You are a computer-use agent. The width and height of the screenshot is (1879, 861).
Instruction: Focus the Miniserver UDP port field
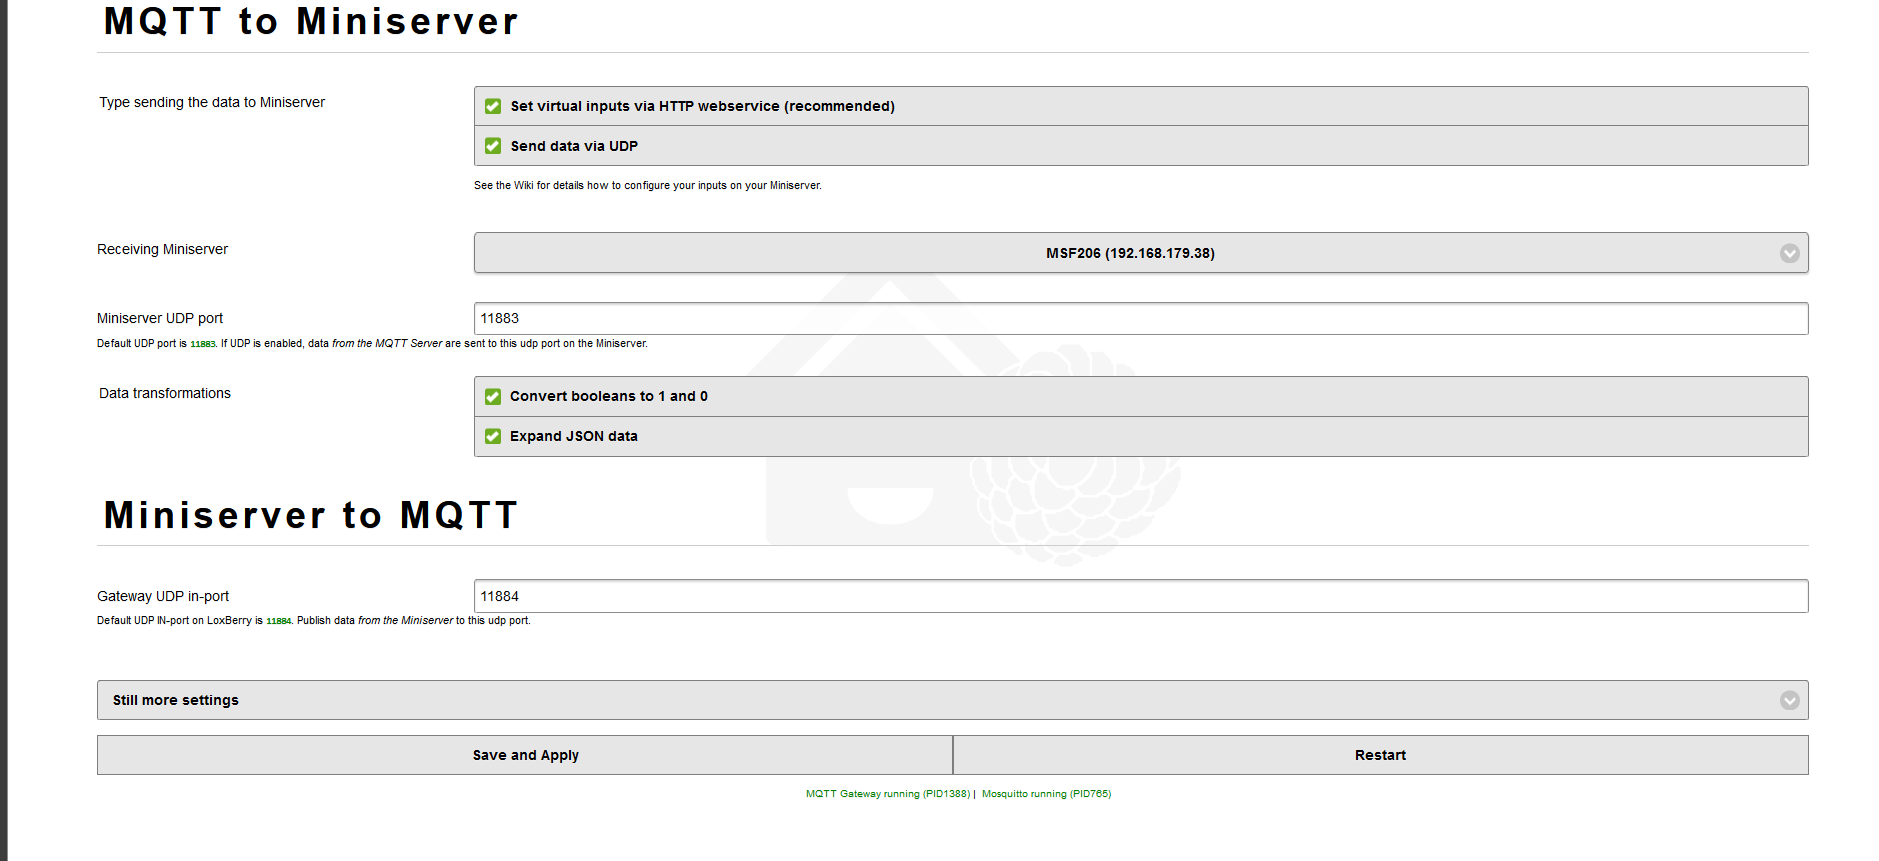click(x=1140, y=318)
